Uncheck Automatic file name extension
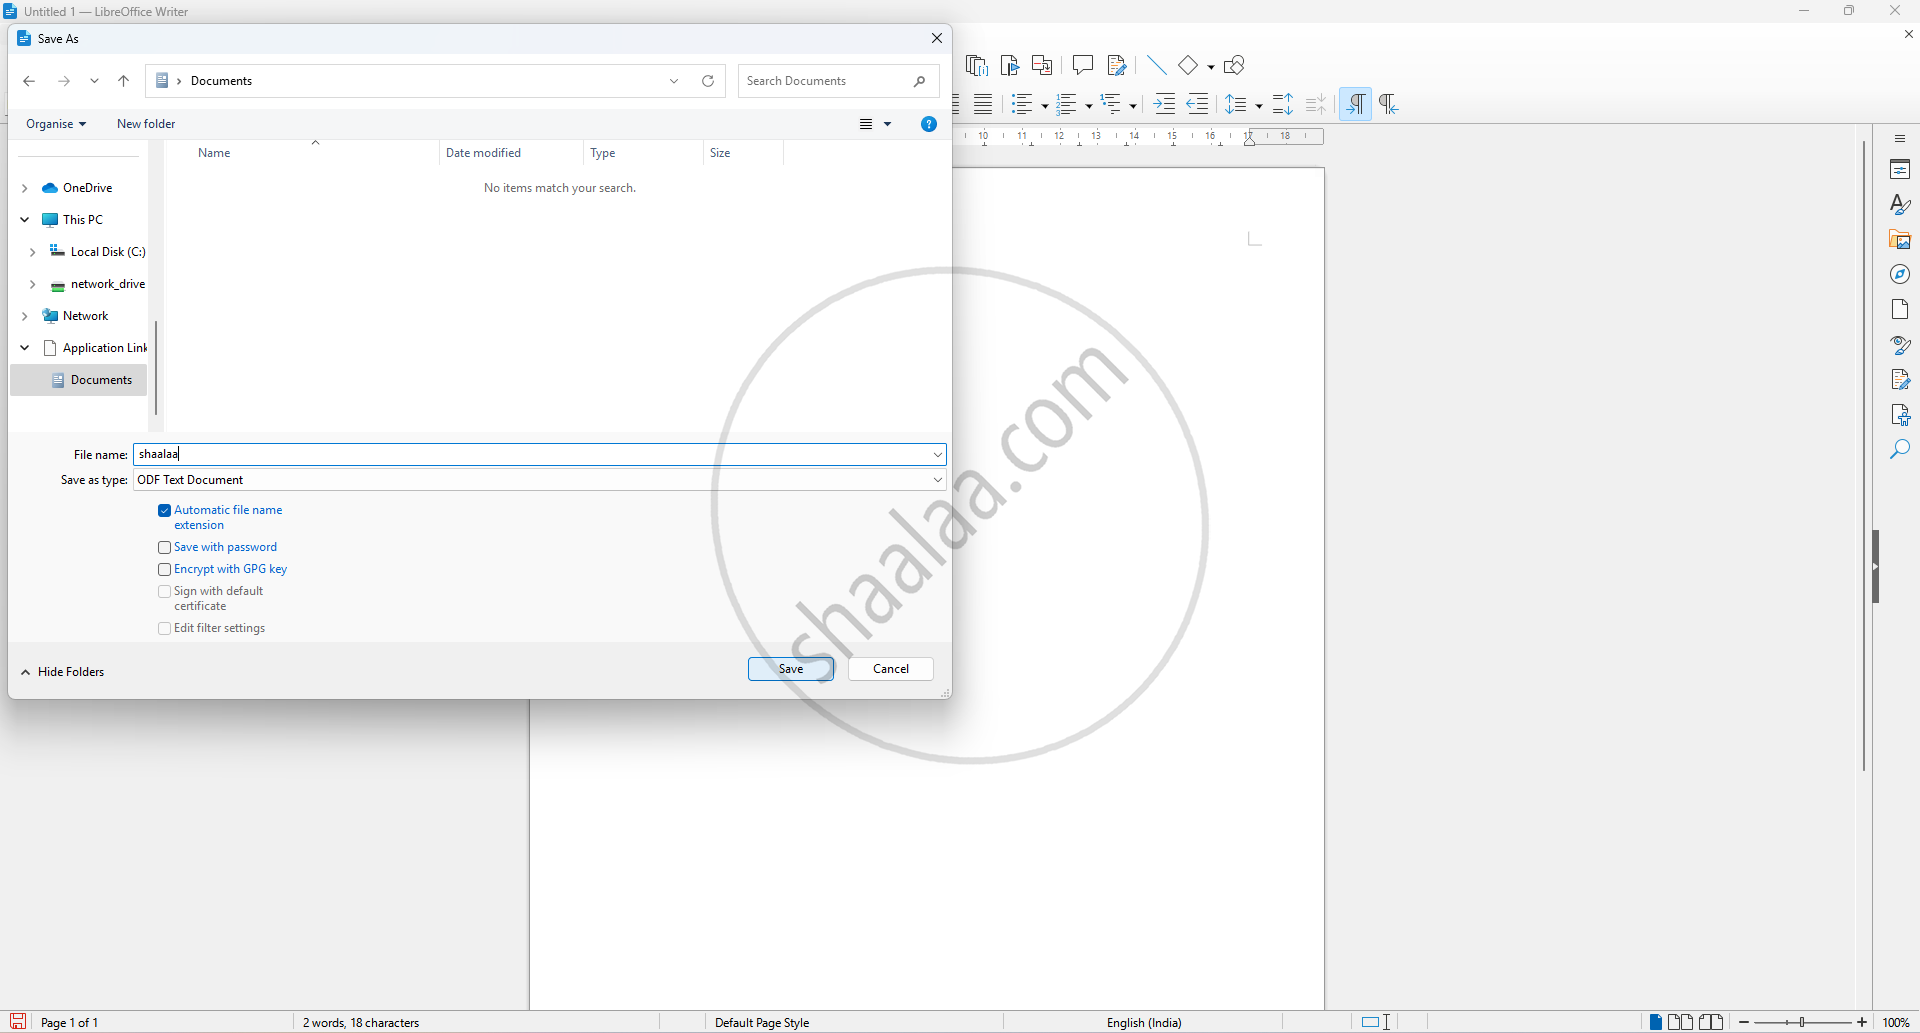 [x=165, y=511]
